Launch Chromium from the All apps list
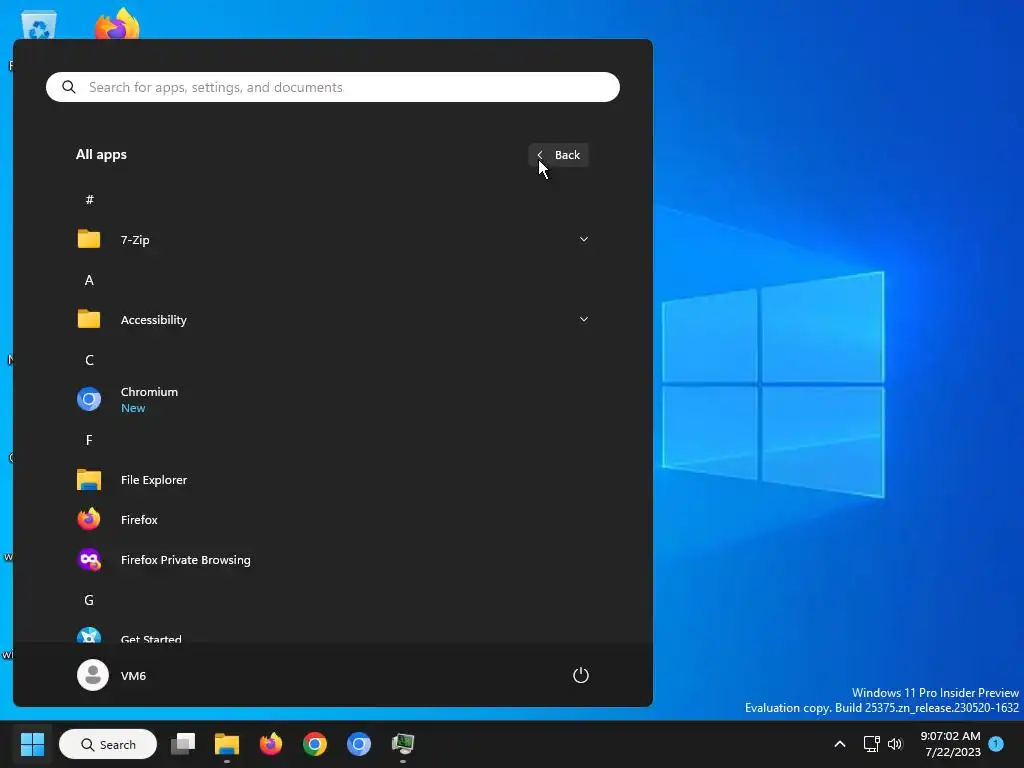The width and height of the screenshot is (1024, 768). pos(333,399)
